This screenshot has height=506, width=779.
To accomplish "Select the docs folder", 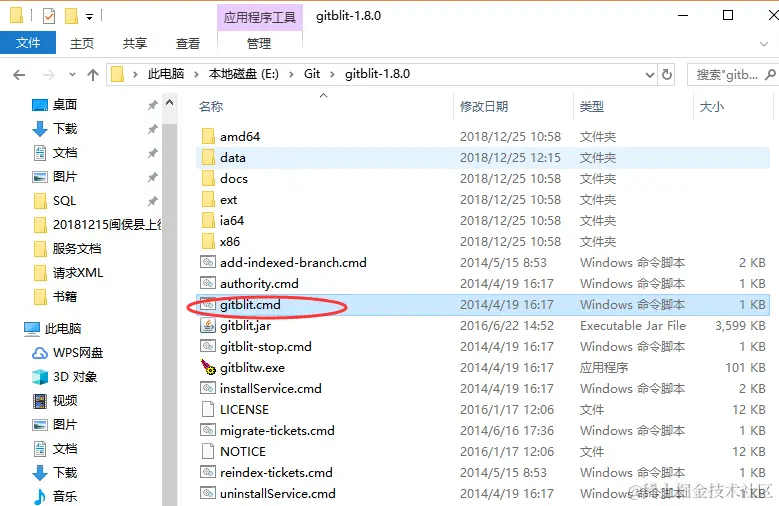I will (234, 178).
